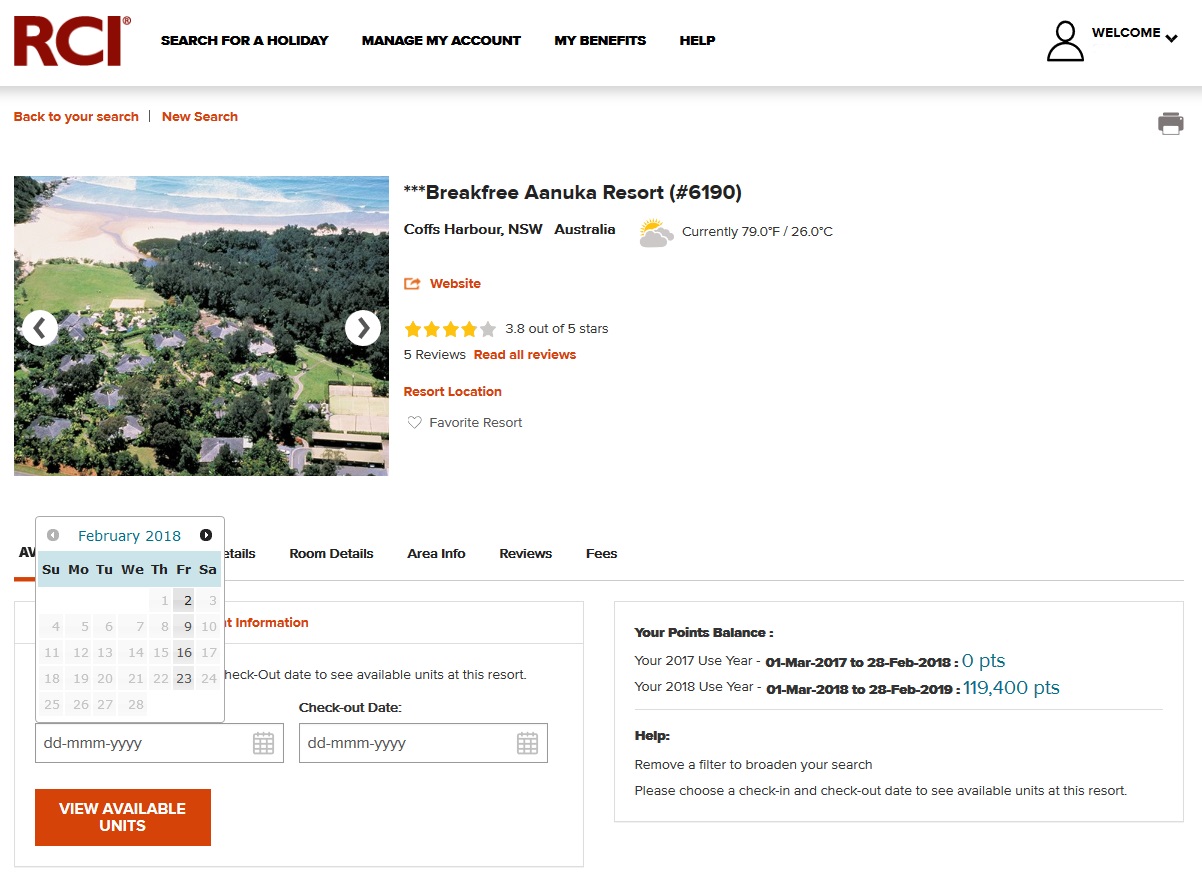Select February 2 in calendar
Viewport: 1202px width, 878px height.
tap(184, 600)
